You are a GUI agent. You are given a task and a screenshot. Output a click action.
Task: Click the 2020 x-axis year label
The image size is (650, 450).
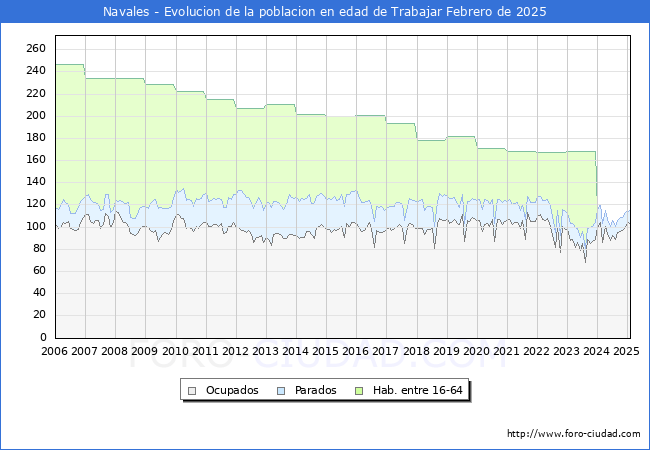[476, 351]
